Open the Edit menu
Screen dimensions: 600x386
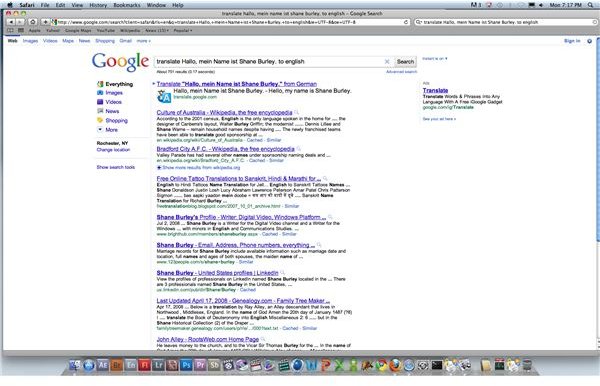(x=60, y=5)
